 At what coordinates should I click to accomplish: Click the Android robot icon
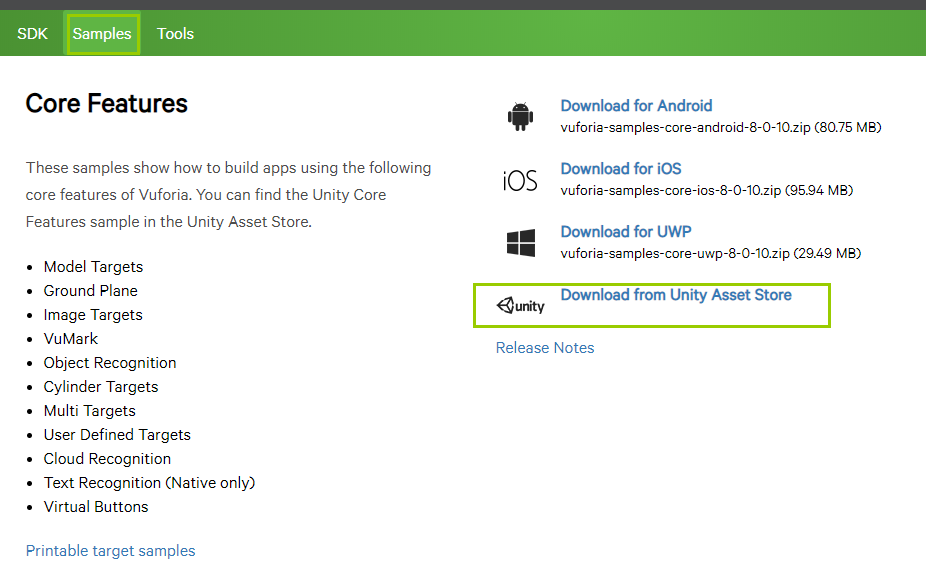[520, 116]
